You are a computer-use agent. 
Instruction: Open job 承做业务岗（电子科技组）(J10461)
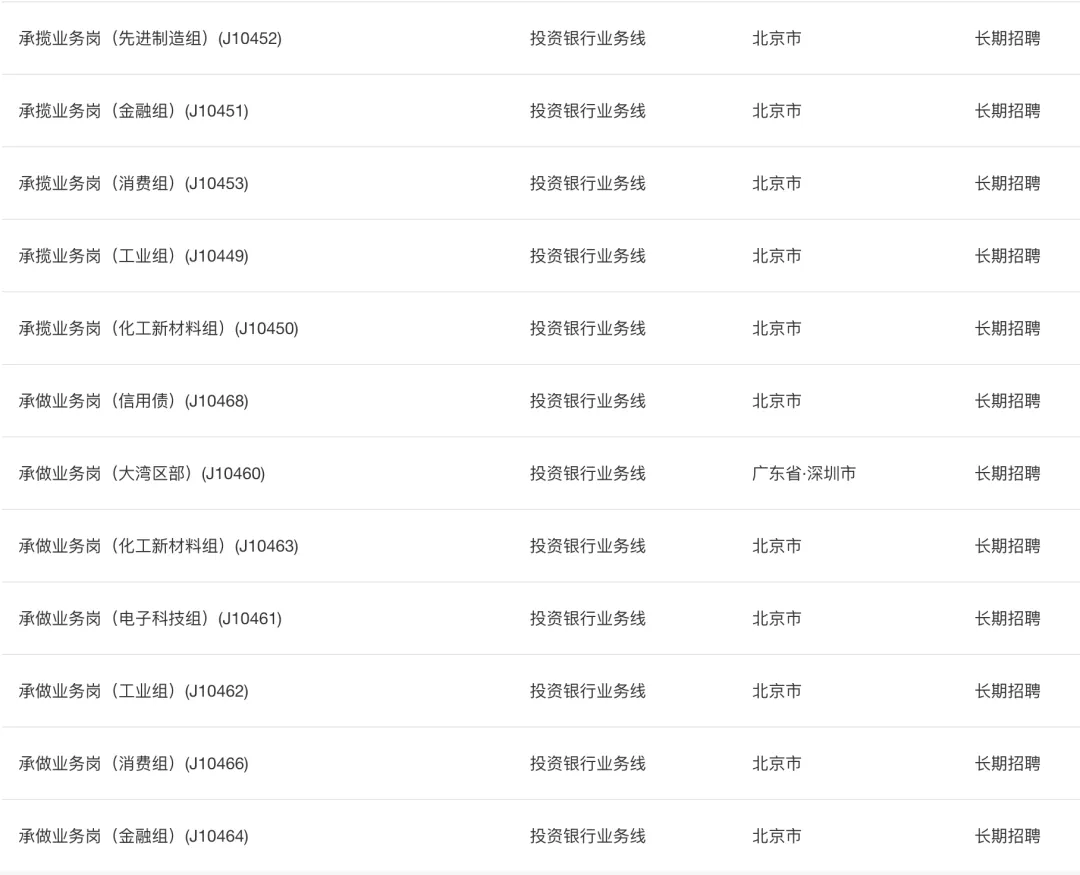pyautogui.click(x=150, y=619)
